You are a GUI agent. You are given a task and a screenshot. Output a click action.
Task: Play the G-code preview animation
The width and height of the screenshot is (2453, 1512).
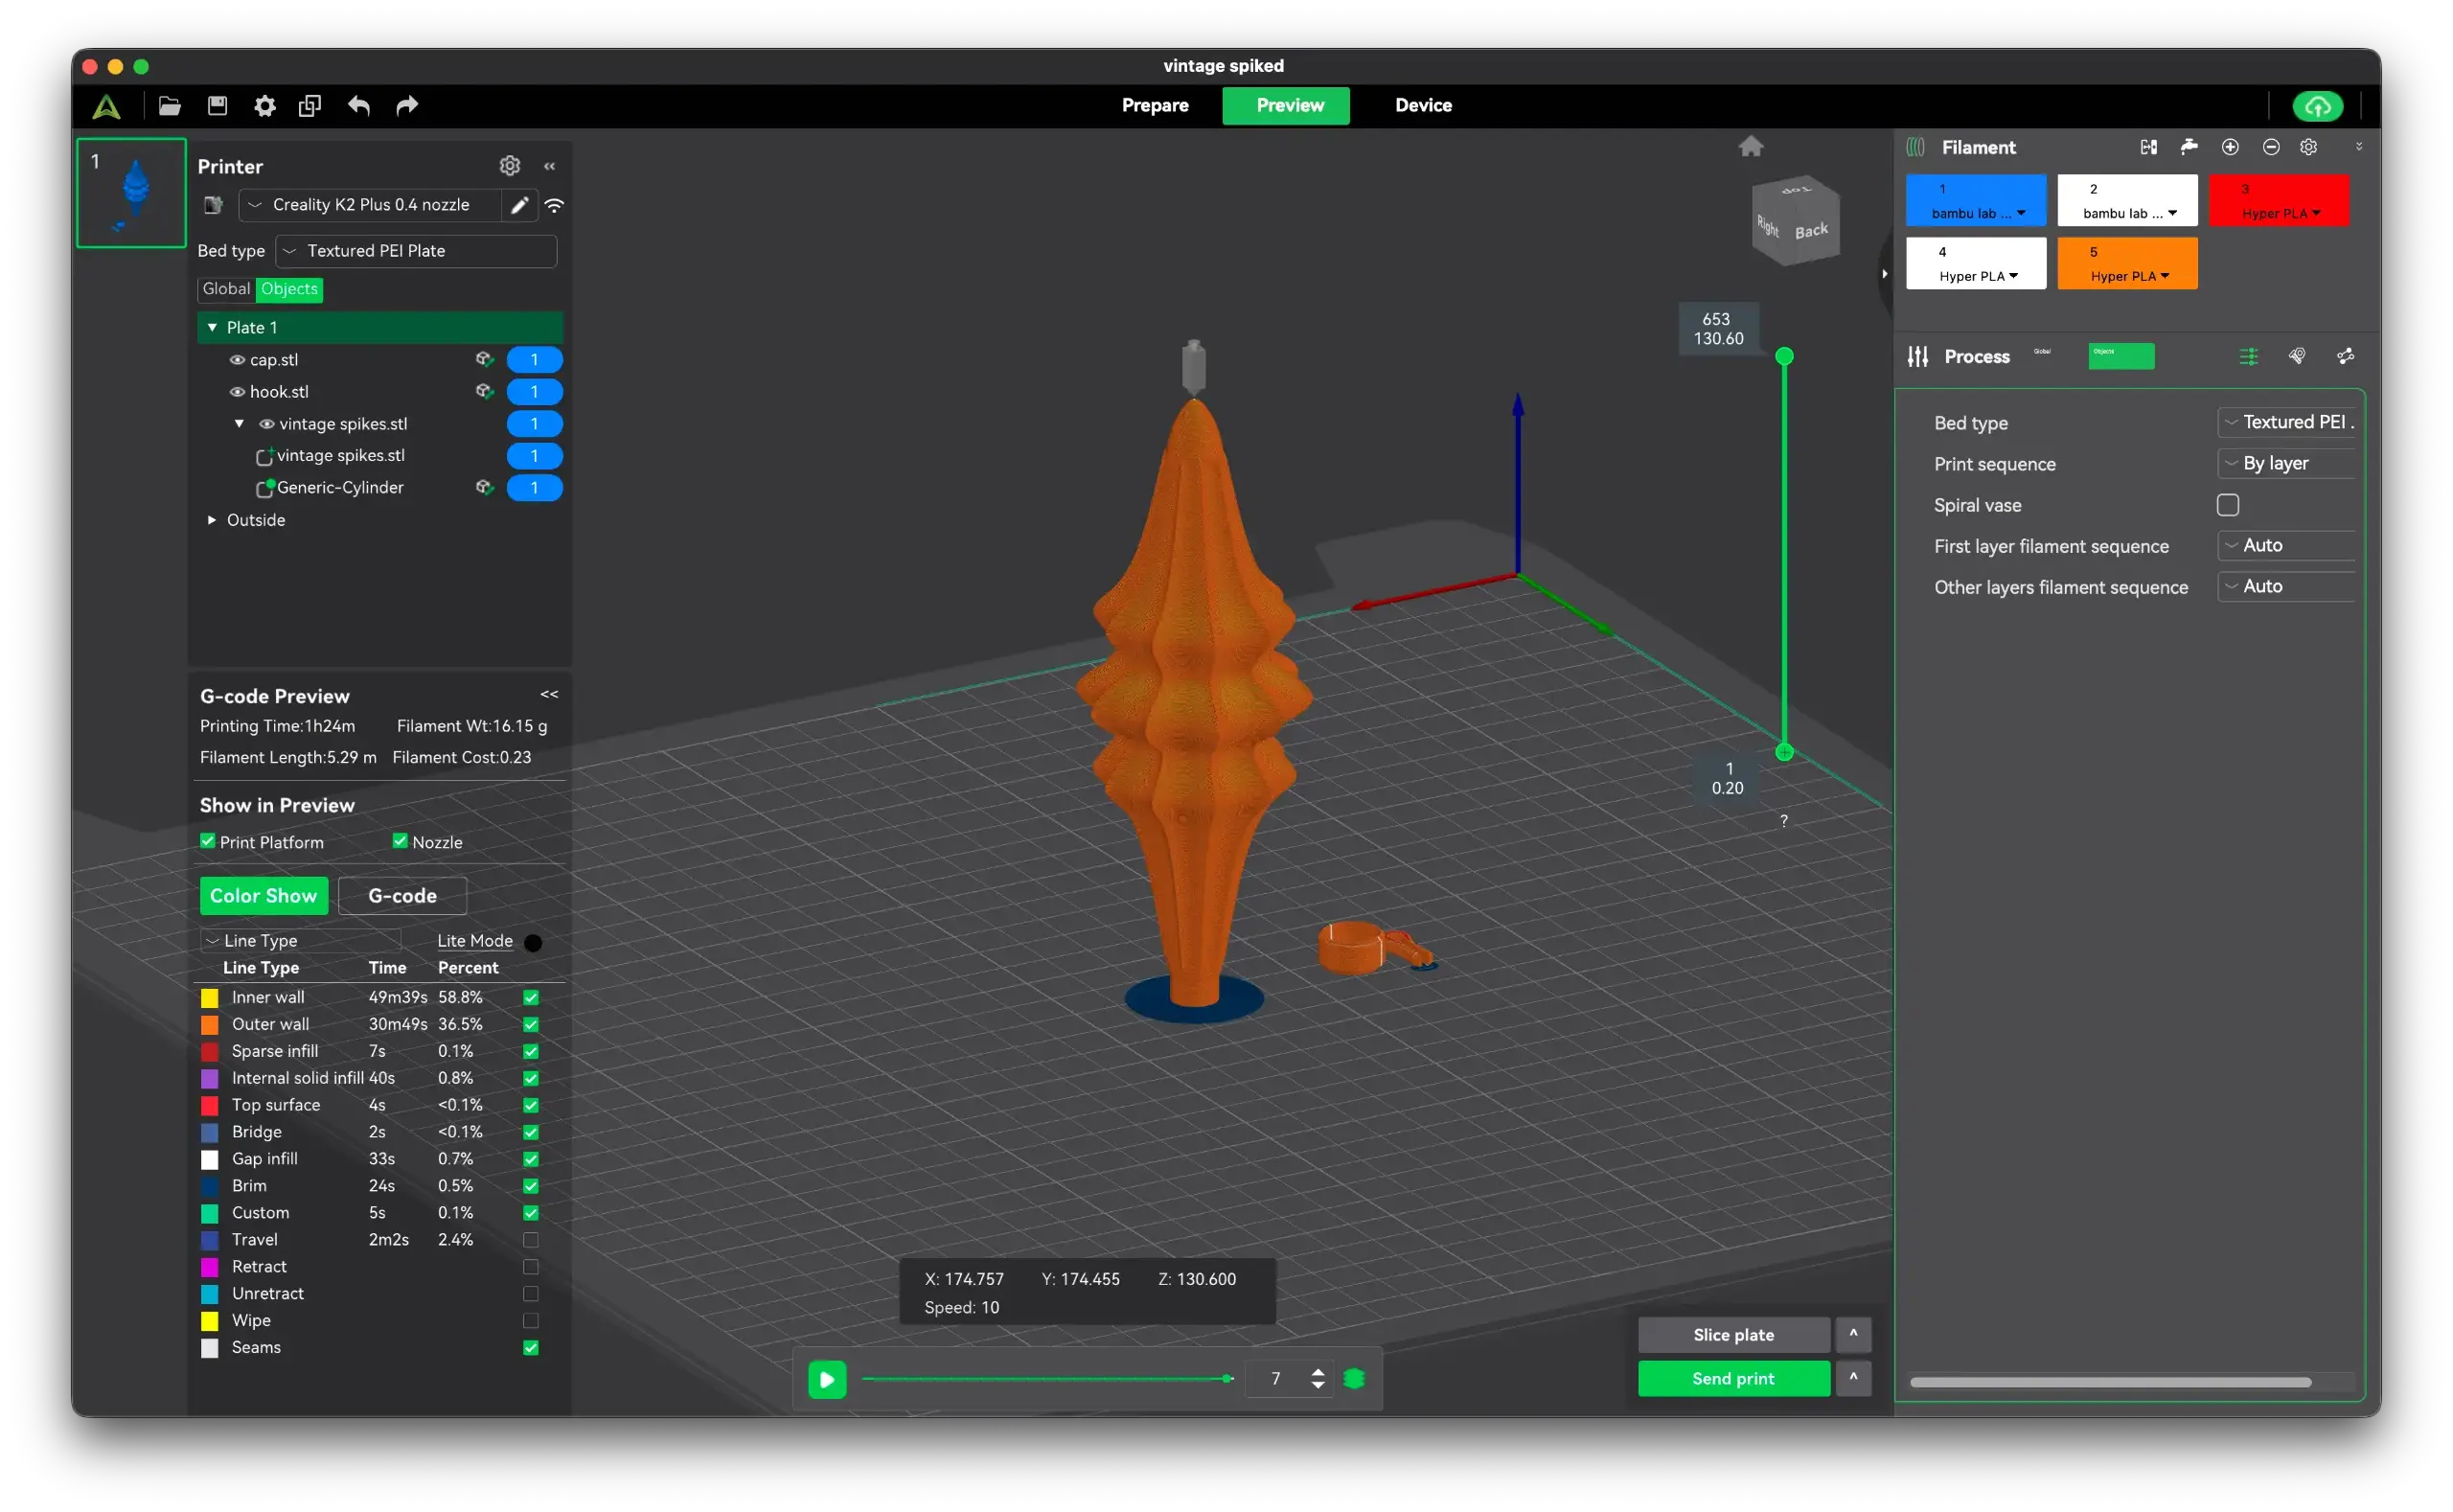click(827, 1379)
